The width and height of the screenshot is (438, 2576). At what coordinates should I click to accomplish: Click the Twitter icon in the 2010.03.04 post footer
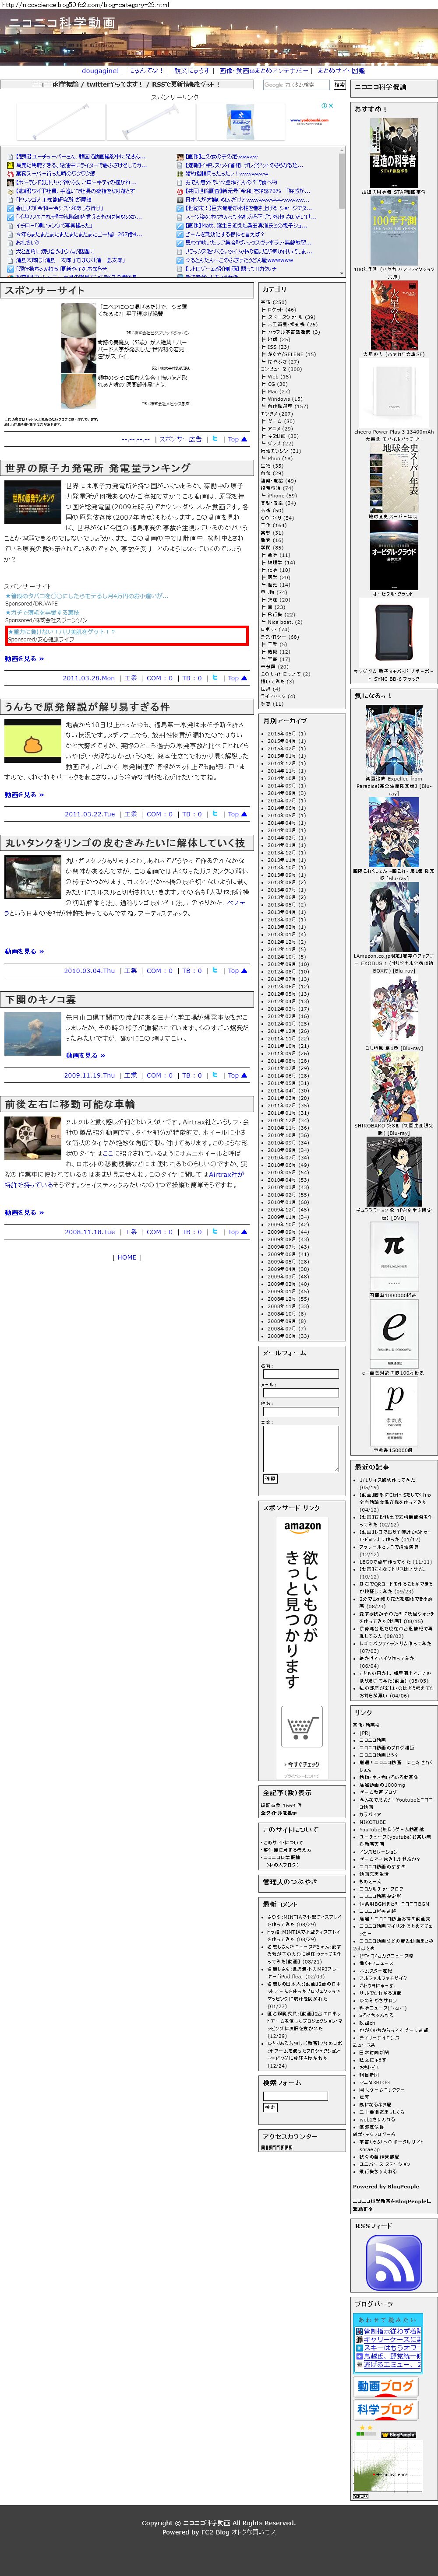click(214, 971)
